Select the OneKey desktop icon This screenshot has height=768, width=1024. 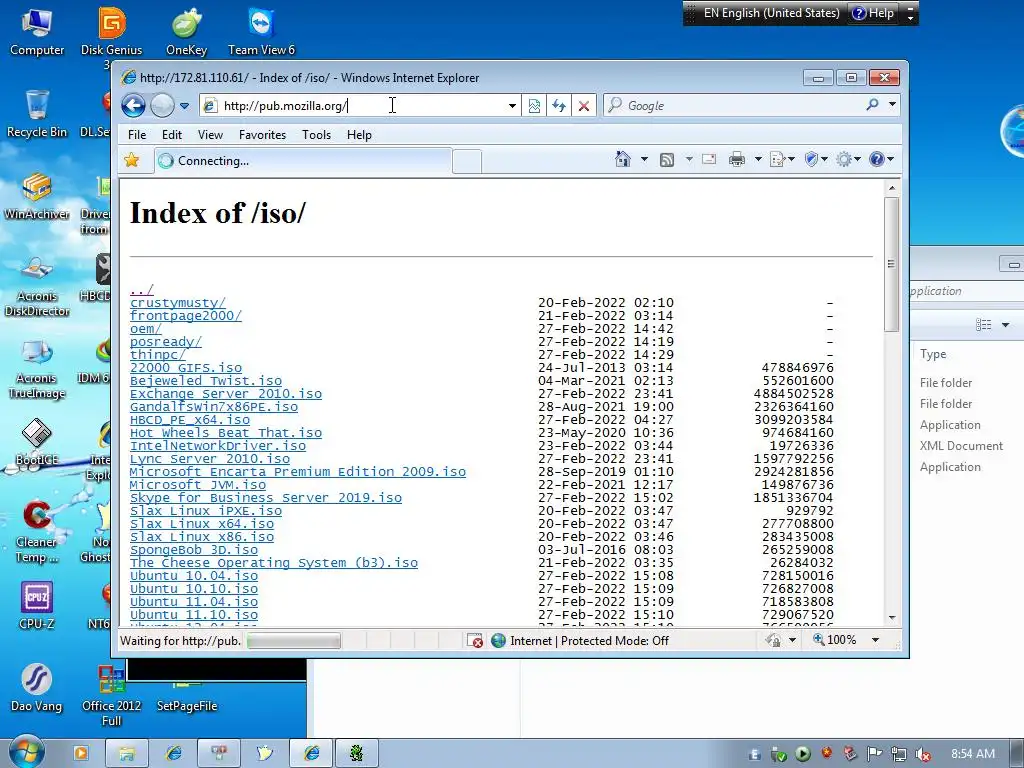tap(187, 31)
